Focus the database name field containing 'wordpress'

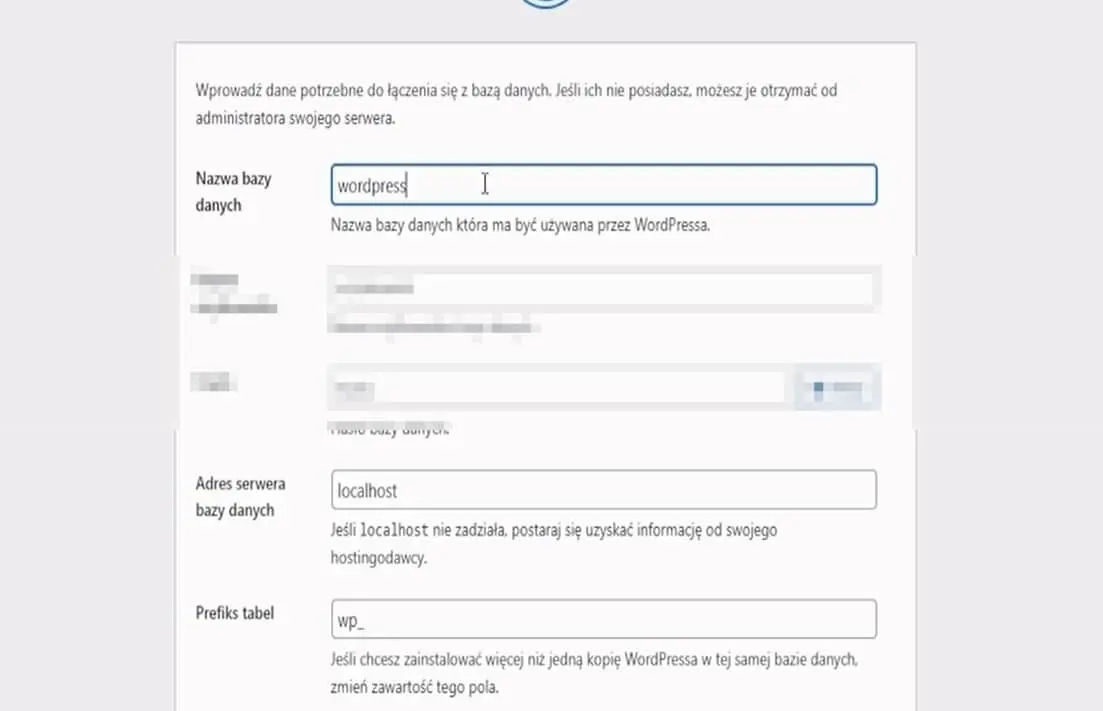pyautogui.click(x=603, y=185)
